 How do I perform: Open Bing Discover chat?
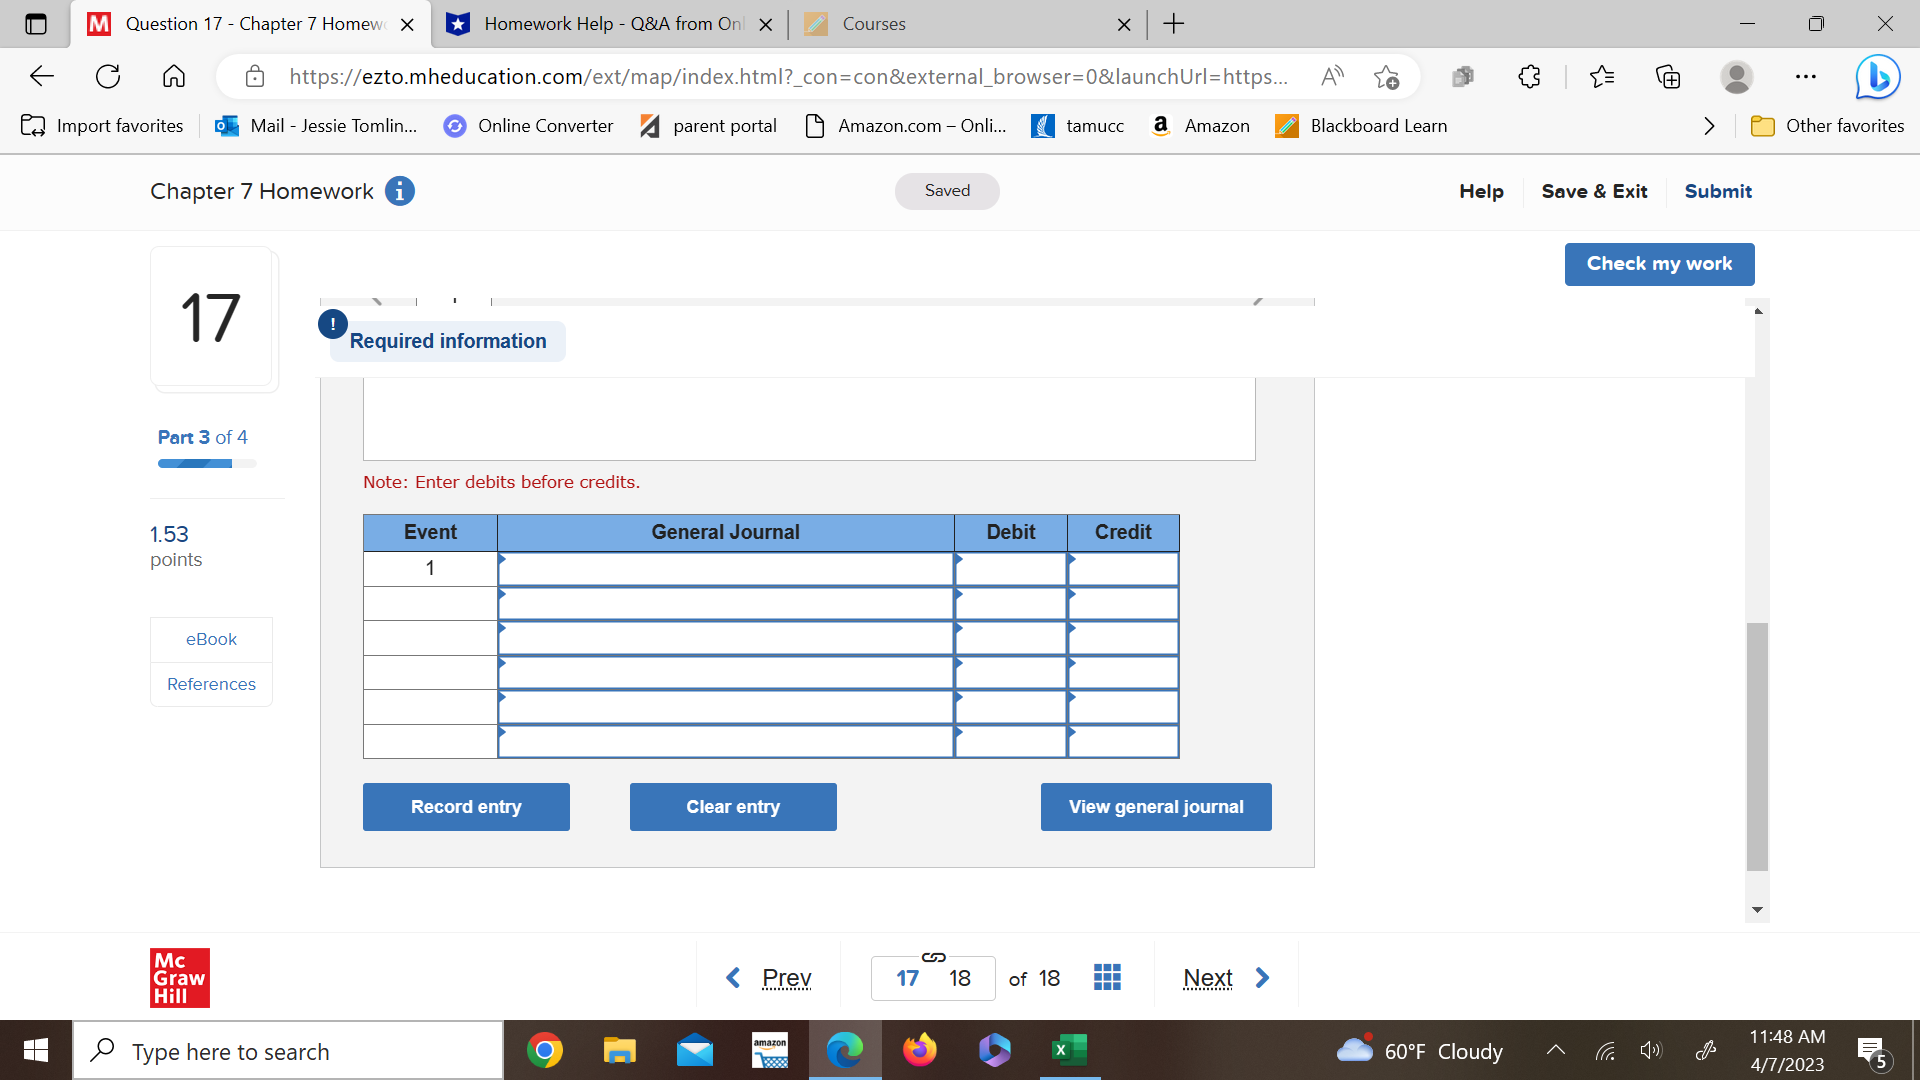tap(1878, 77)
